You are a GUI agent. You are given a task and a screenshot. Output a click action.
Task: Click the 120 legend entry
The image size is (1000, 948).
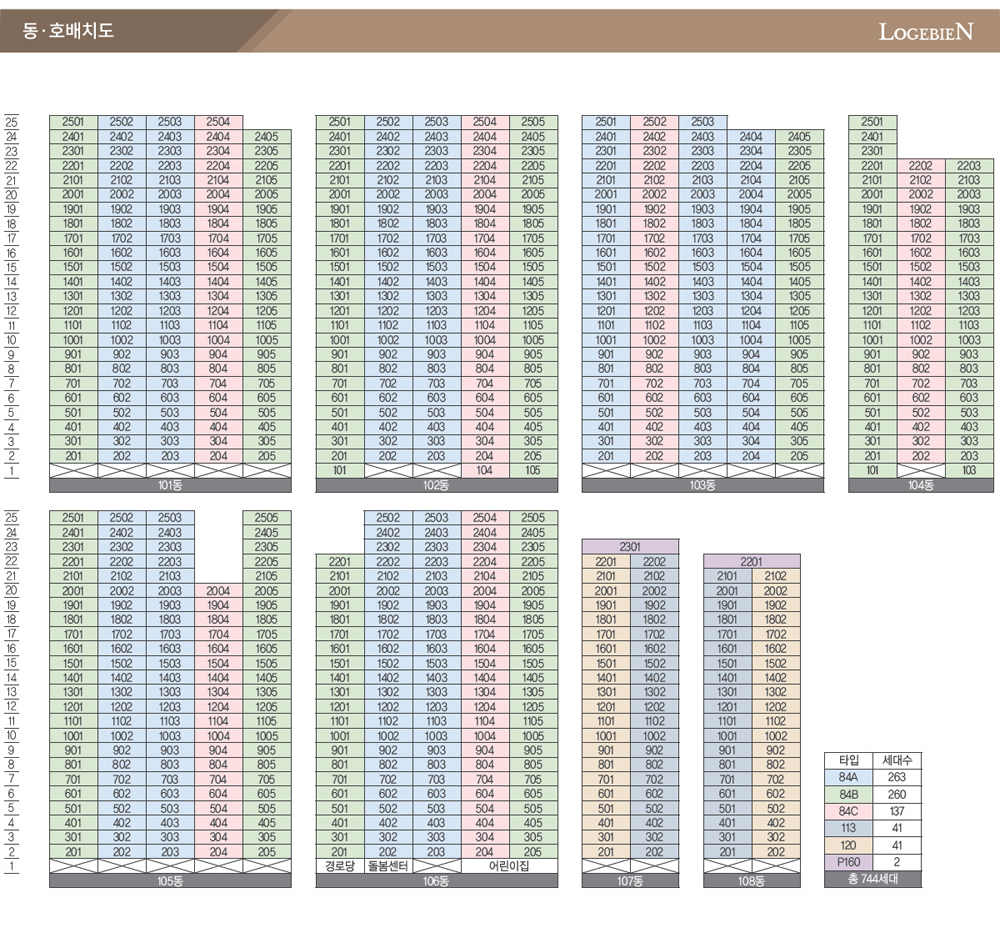(848, 844)
